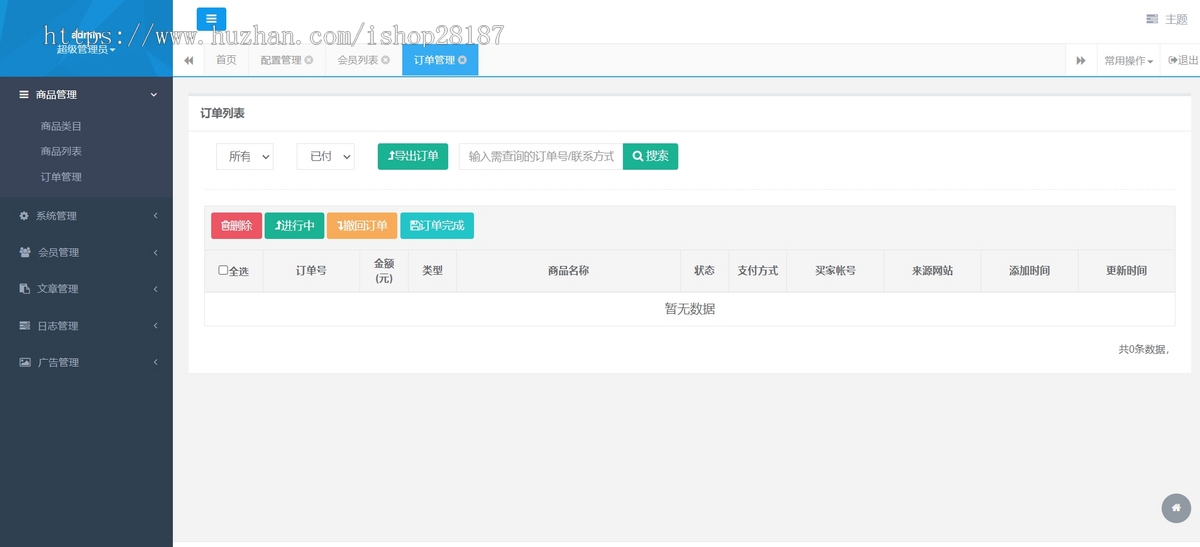Open 订单管理 in the sidebar
Viewport: 1200px width, 547px height.
[x=61, y=177]
